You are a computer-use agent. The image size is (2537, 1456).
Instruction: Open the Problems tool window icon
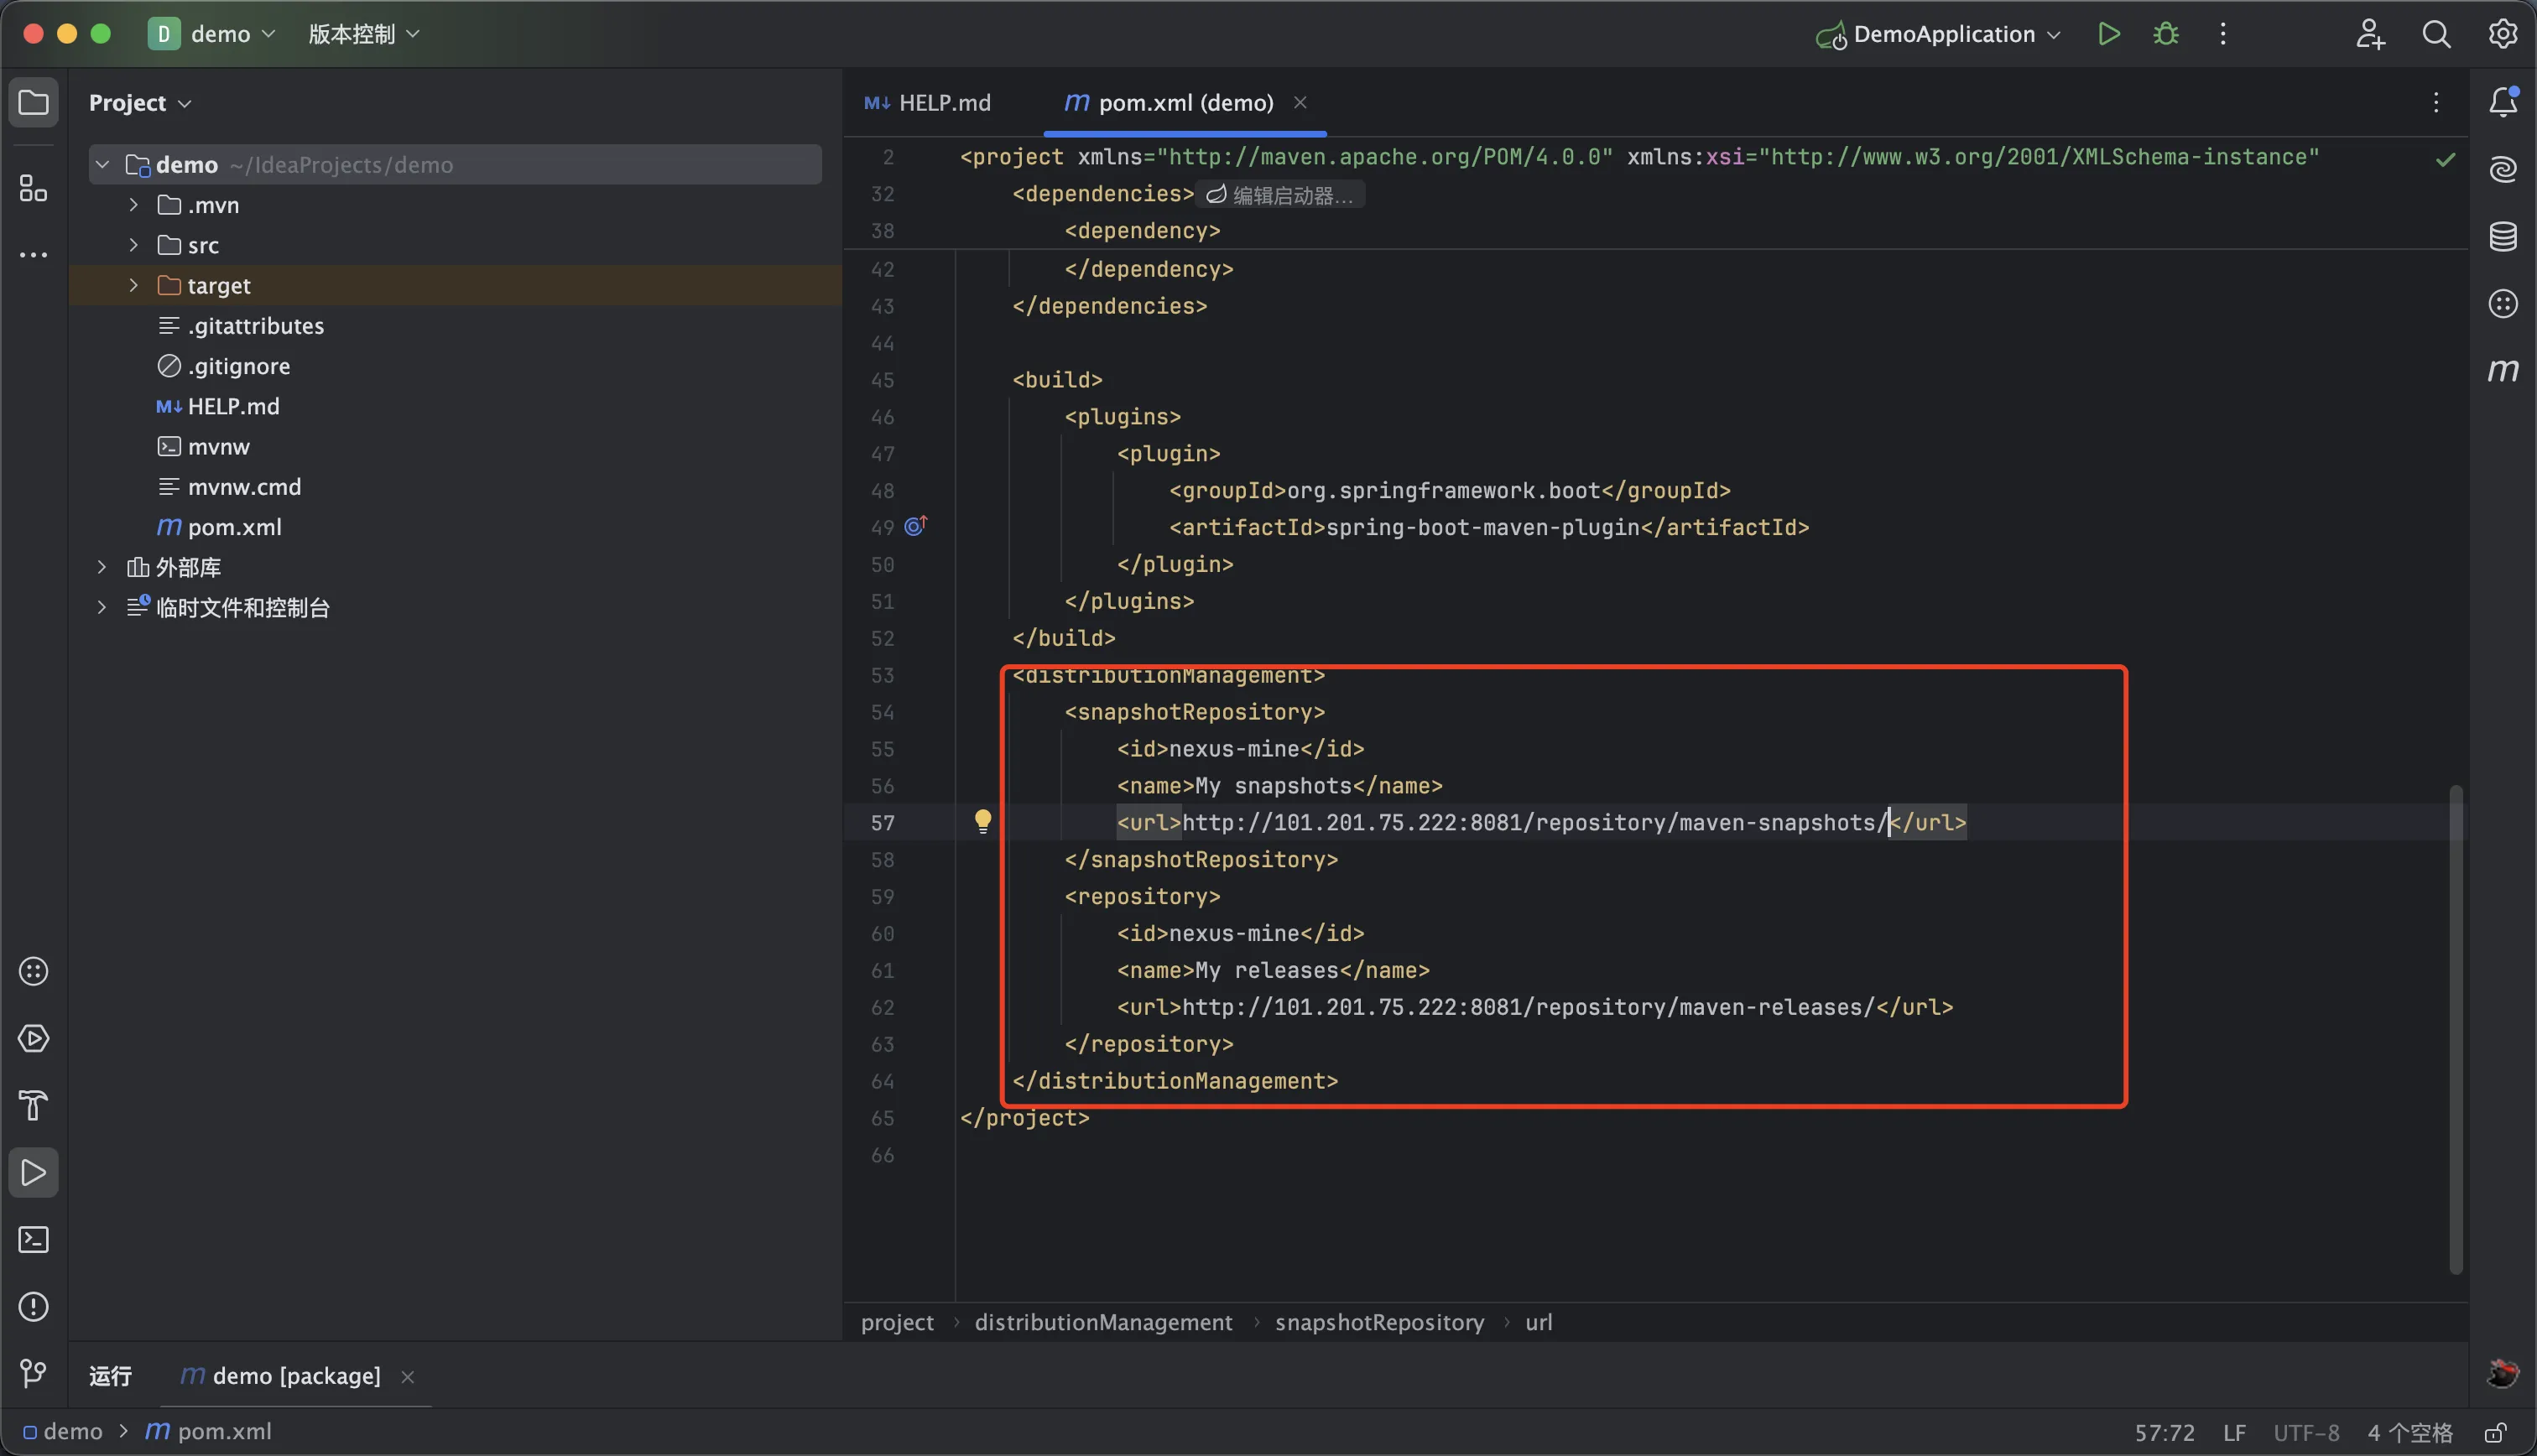[34, 1307]
